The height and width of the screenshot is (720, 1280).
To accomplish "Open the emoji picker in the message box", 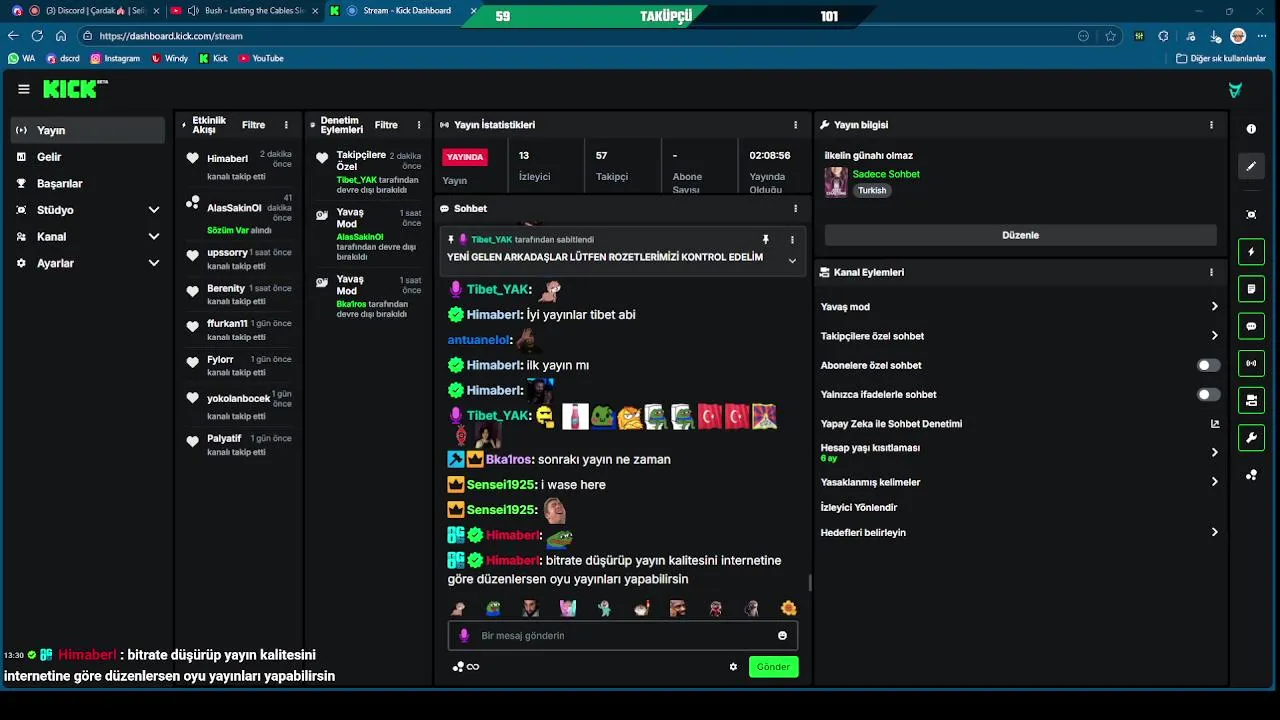I will click(x=782, y=635).
